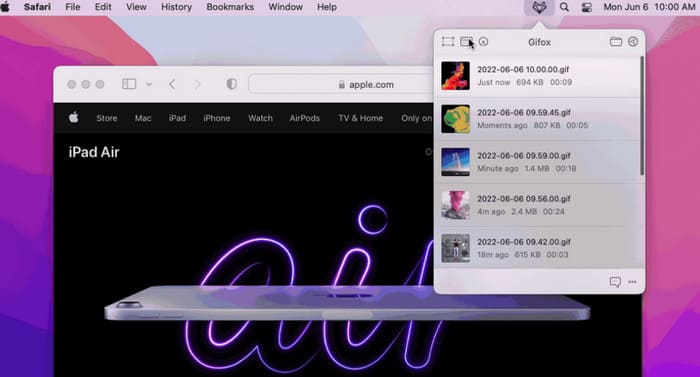Open AirPods link on Apple site
Viewport: 700px width, 377px height.
304,118
